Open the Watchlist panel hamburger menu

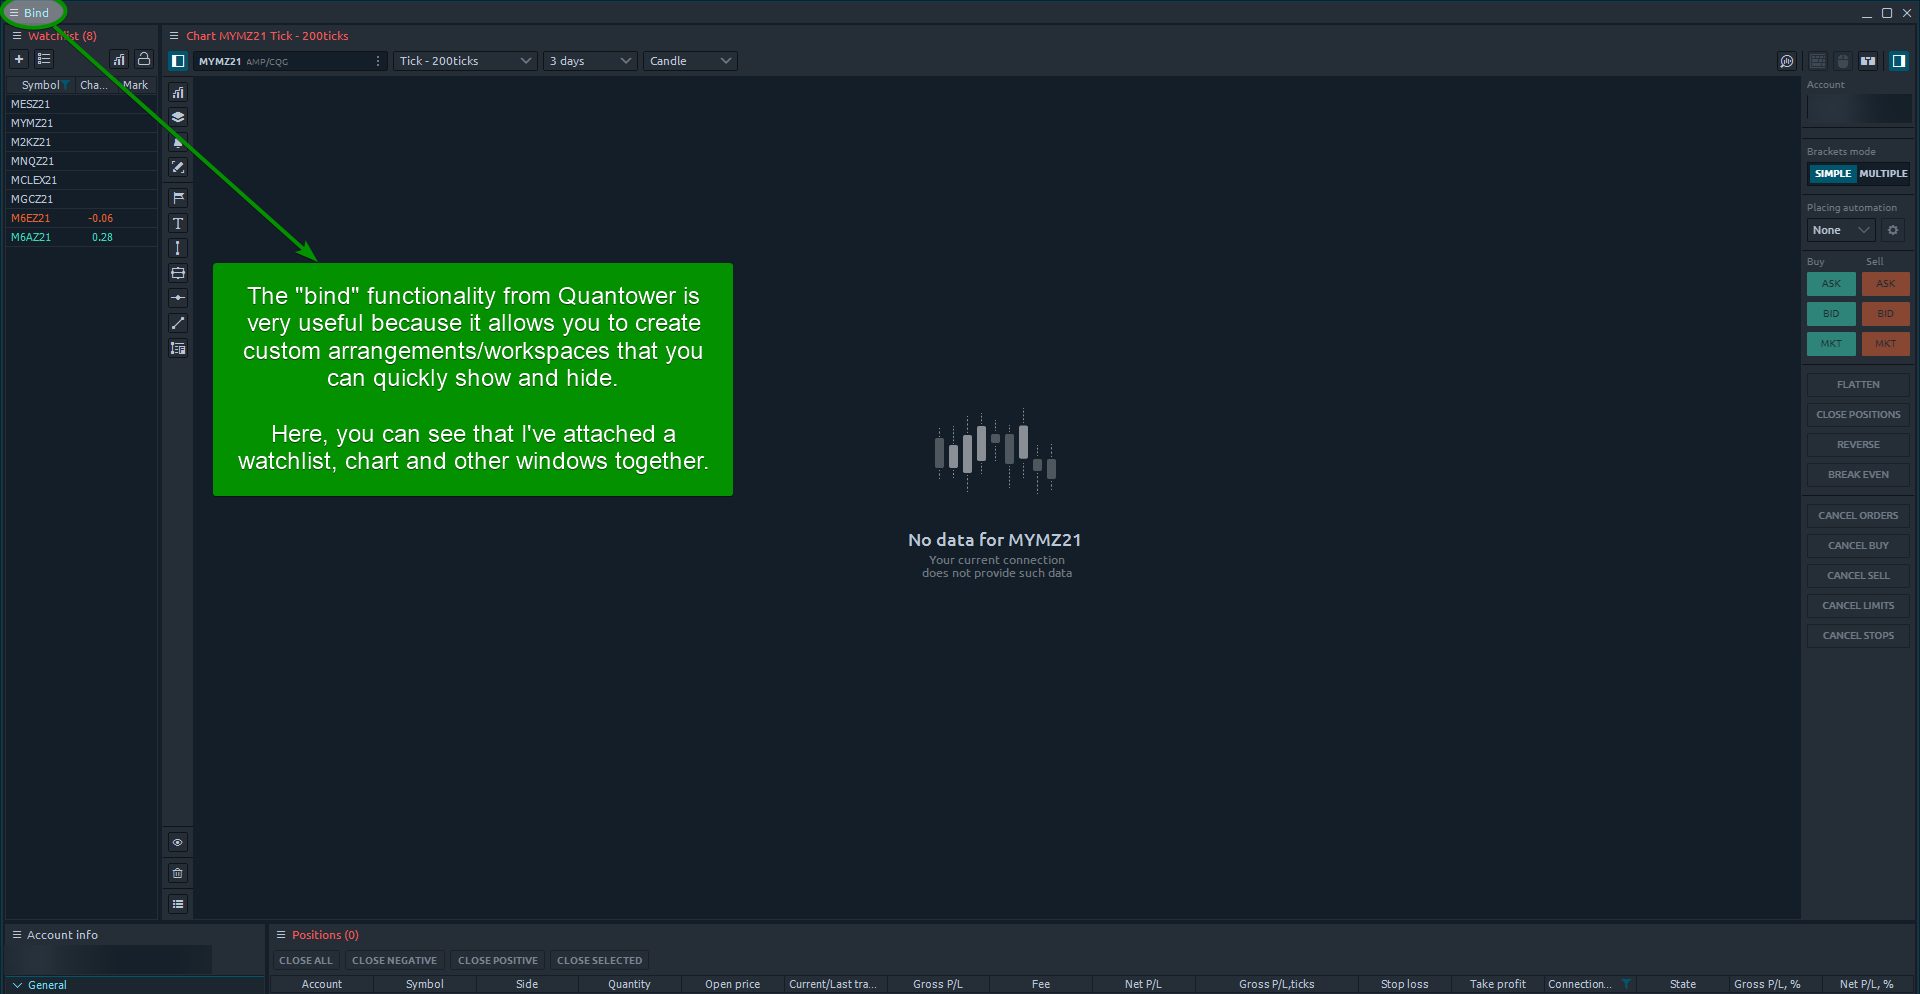click(x=17, y=36)
